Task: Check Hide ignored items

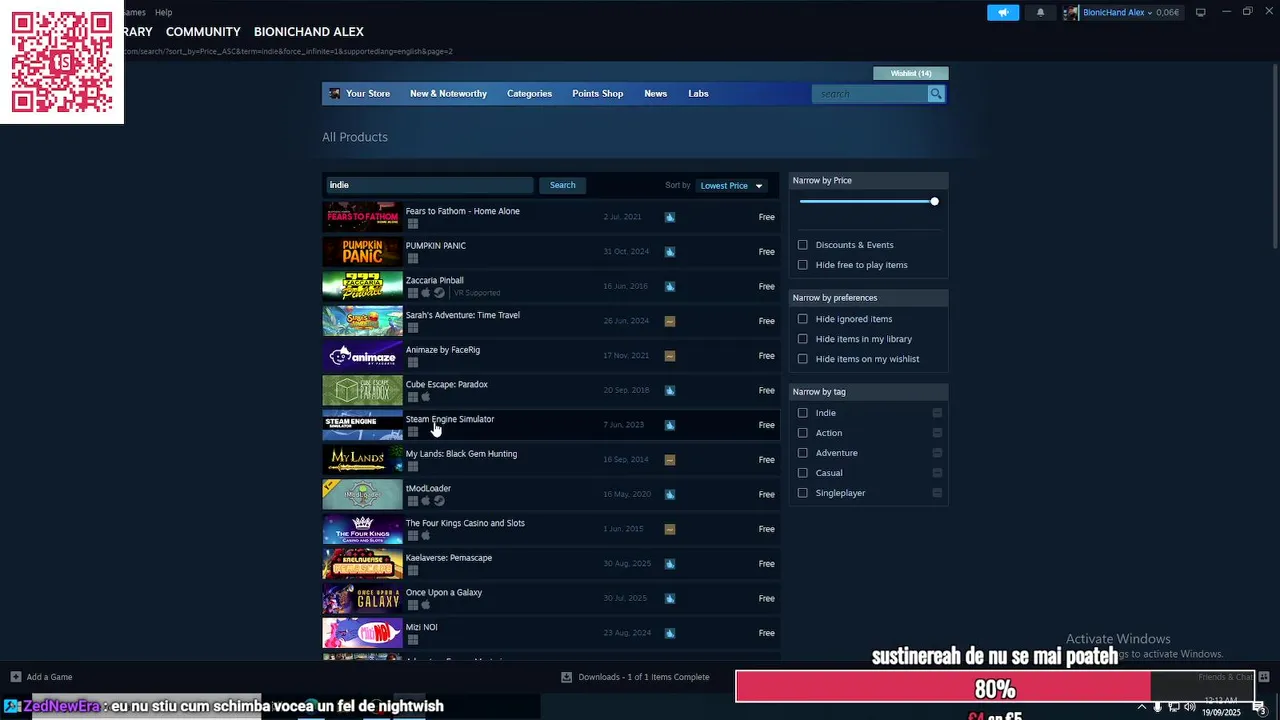Action: tap(802, 319)
